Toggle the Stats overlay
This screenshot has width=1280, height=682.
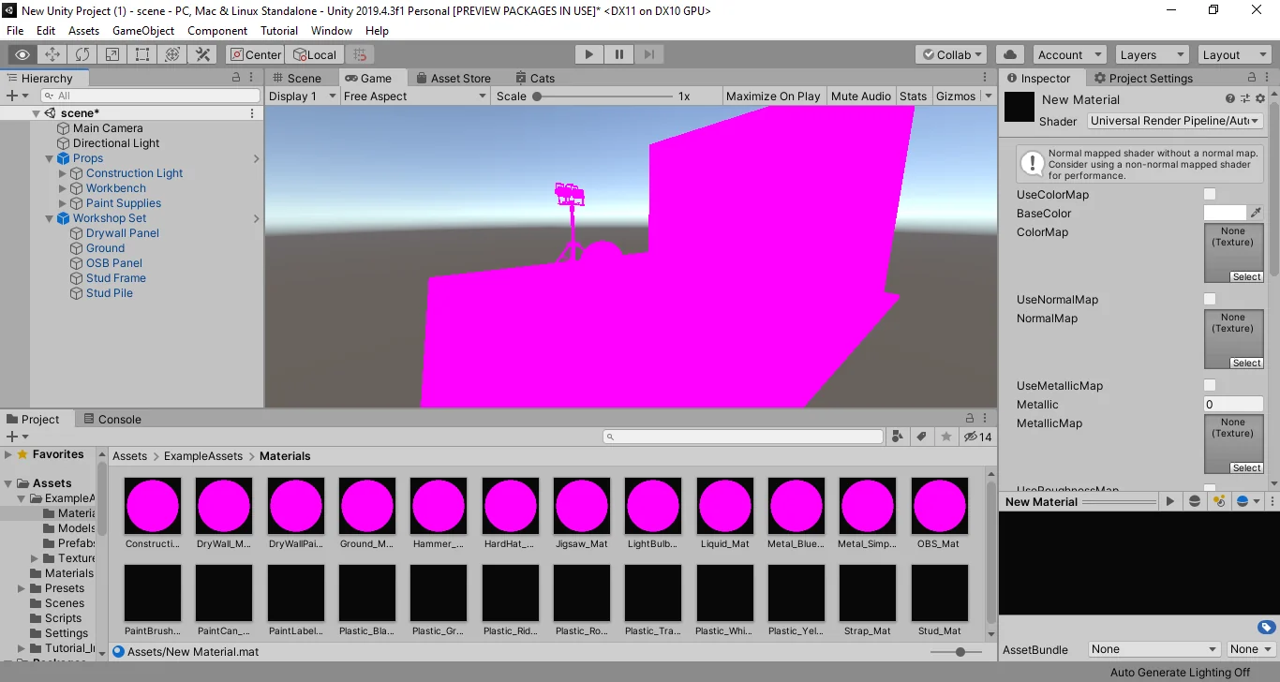[913, 96]
